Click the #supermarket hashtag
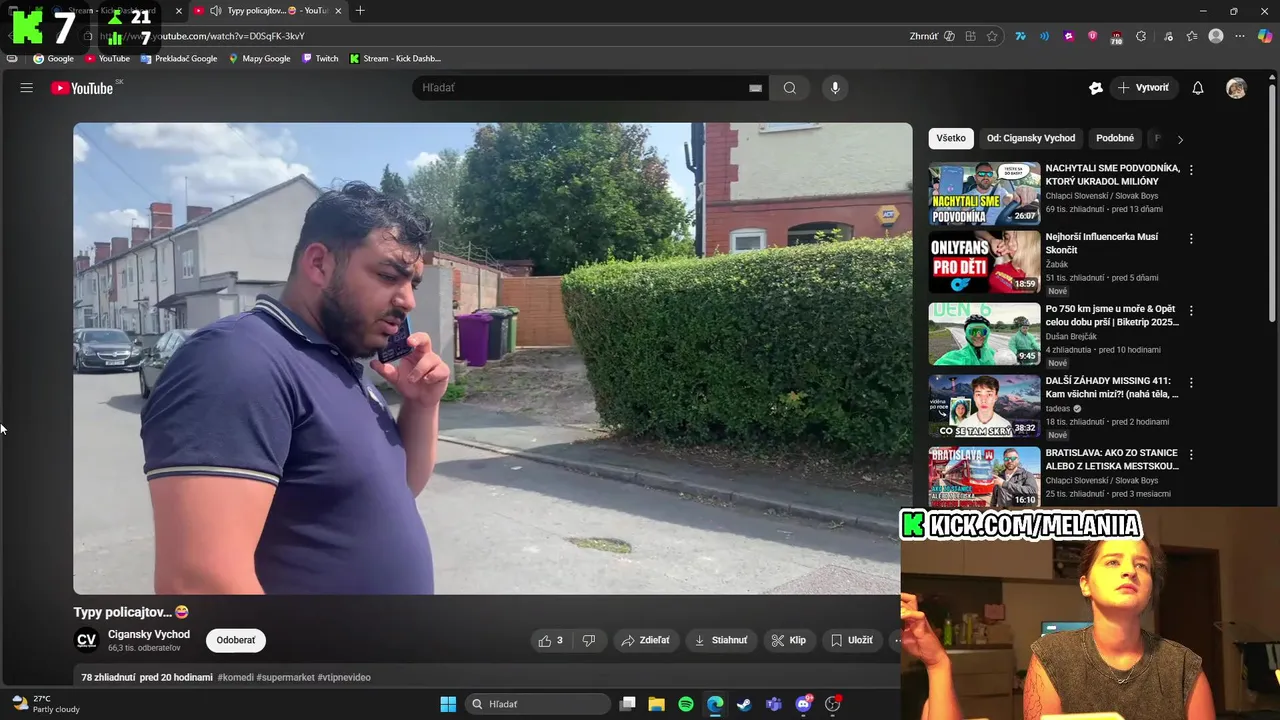The image size is (1280, 720). point(285,677)
